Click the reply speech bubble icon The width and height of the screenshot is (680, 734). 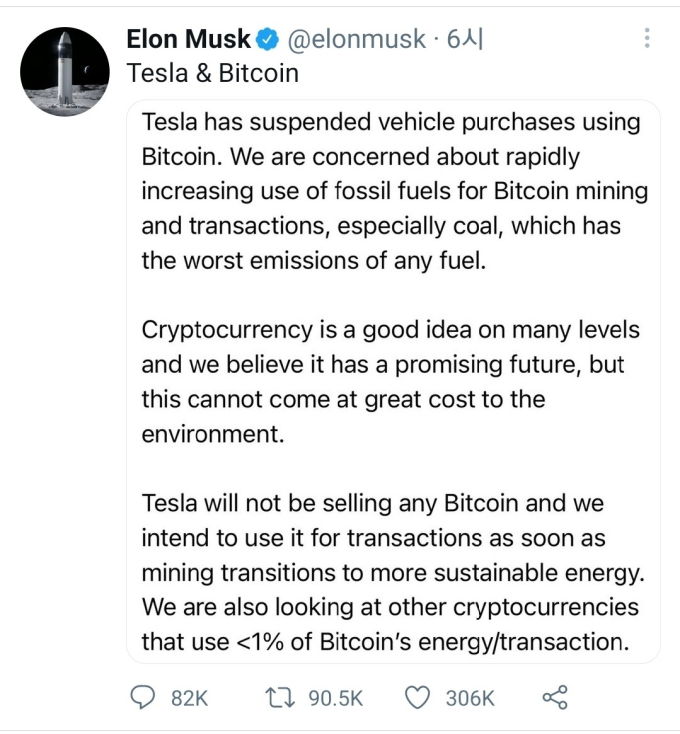142,697
